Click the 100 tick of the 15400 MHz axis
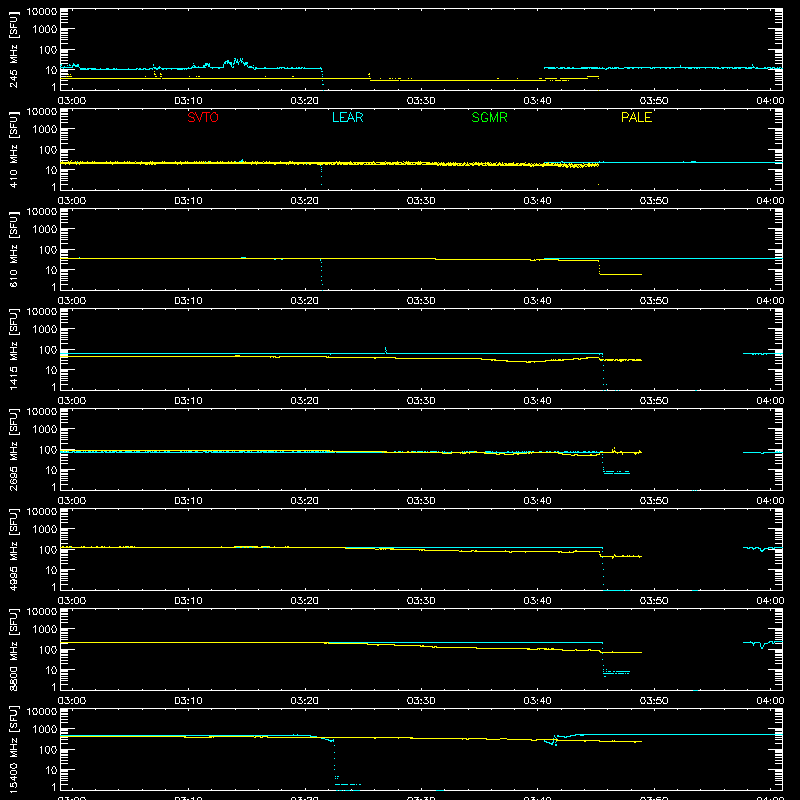Viewport: 800px width, 800px height. [x=48, y=750]
